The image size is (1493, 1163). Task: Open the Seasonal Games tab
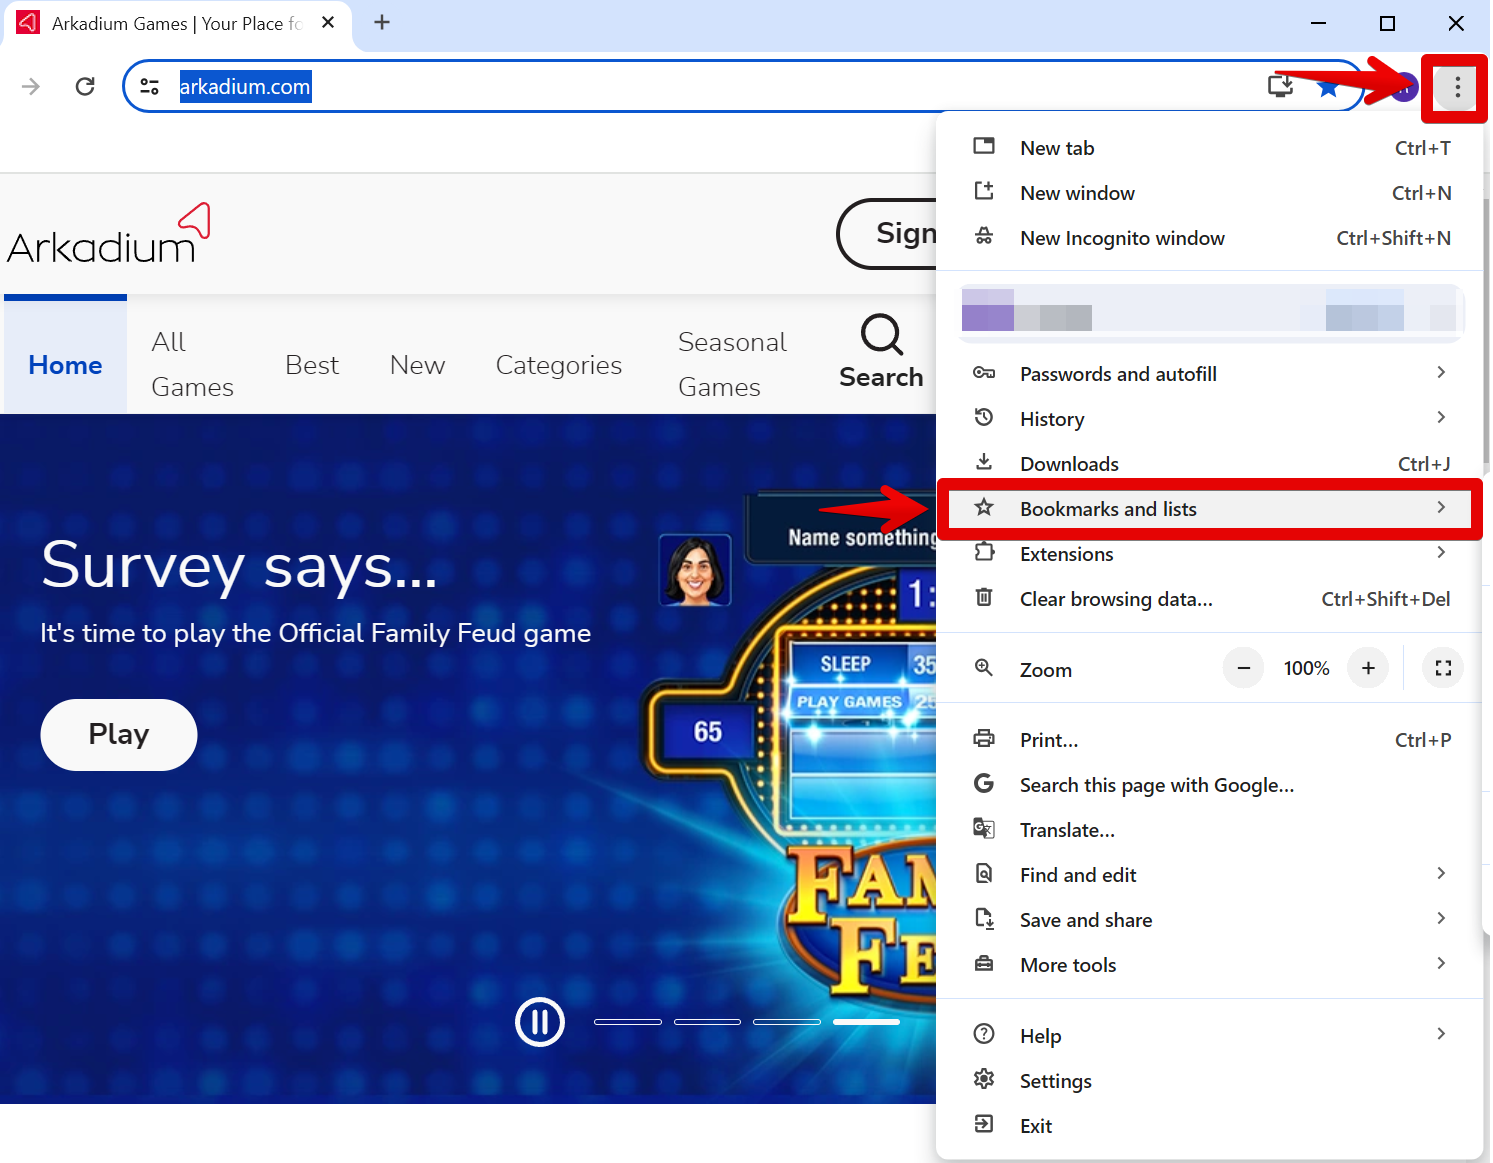click(x=732, y=364)
